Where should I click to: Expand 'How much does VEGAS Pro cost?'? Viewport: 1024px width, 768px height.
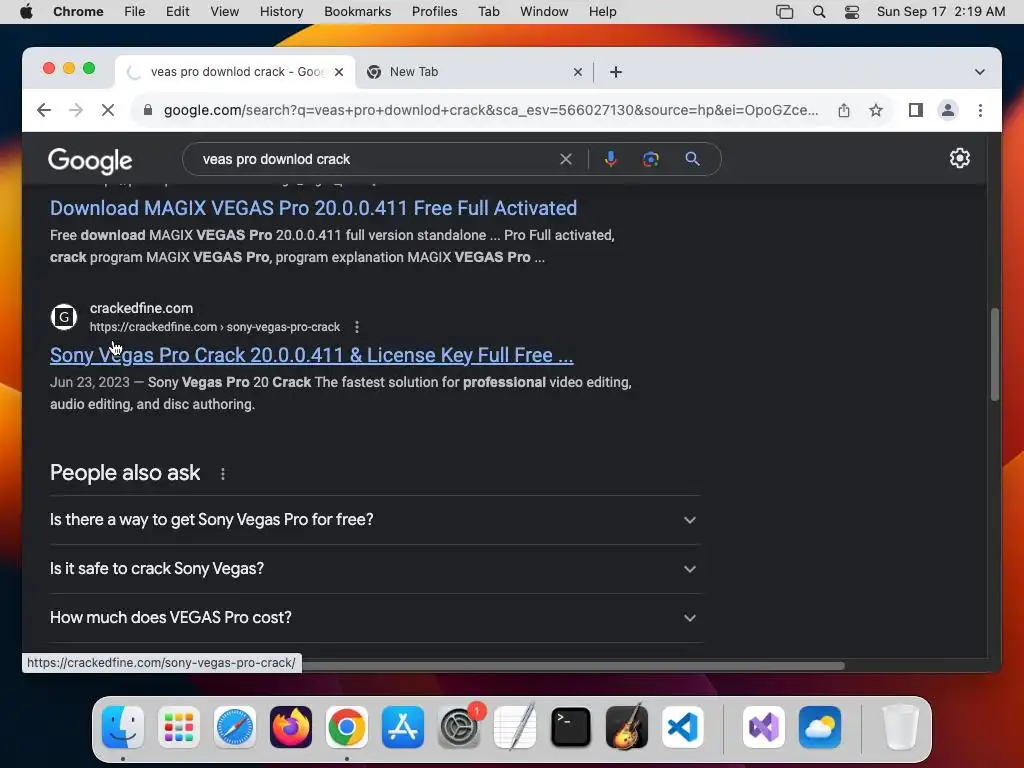(x=375, y=618)
